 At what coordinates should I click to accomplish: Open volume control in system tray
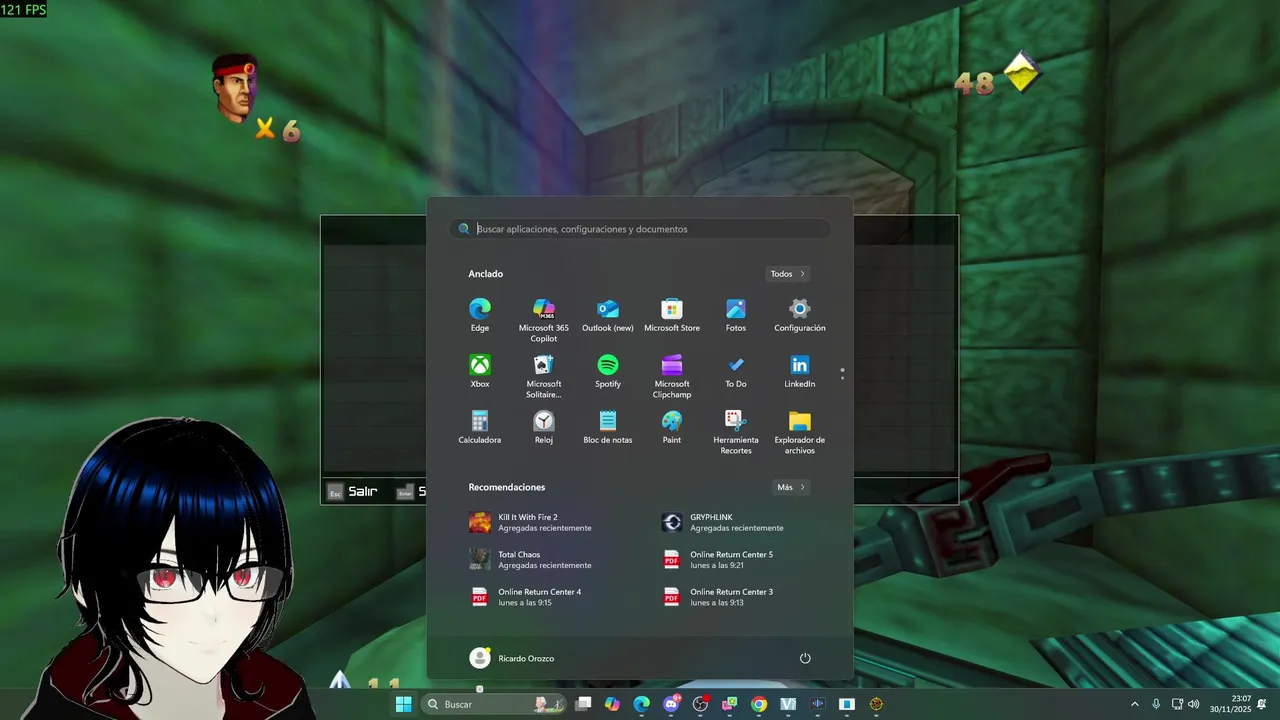click(x=1193, y=704)
